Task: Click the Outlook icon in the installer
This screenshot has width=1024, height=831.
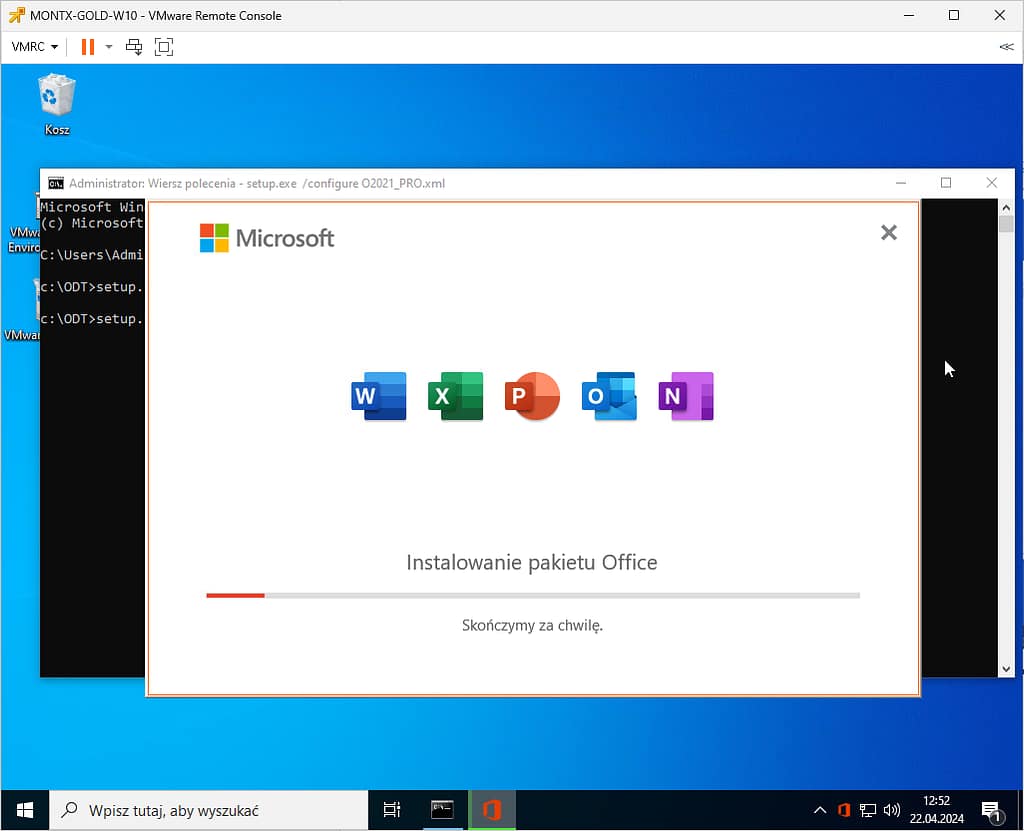Action: (609, 396)
